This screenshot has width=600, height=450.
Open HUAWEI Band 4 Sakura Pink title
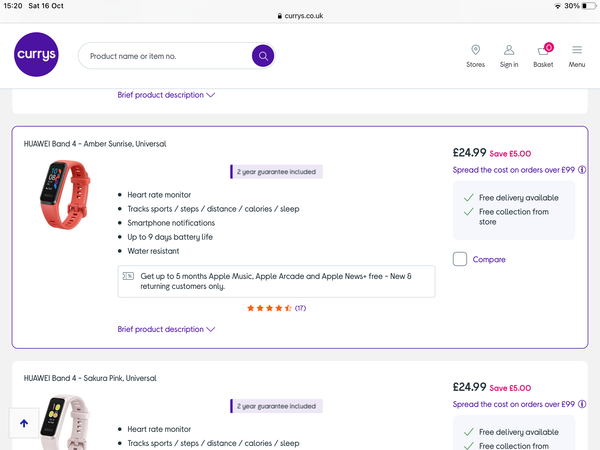tap(90, 378)
